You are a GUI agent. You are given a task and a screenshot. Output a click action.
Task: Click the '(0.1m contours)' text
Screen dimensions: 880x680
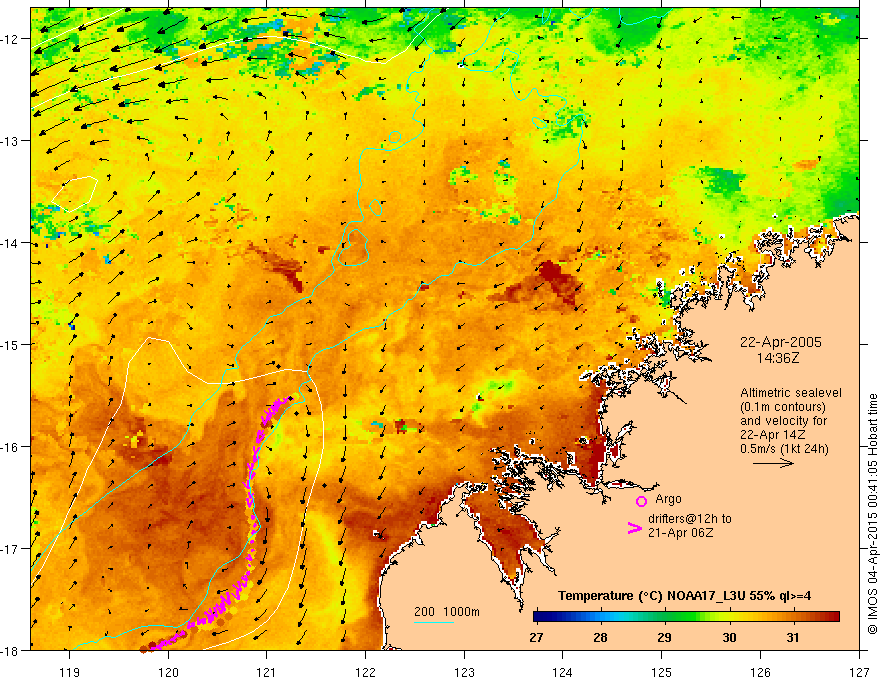(783, 407)
